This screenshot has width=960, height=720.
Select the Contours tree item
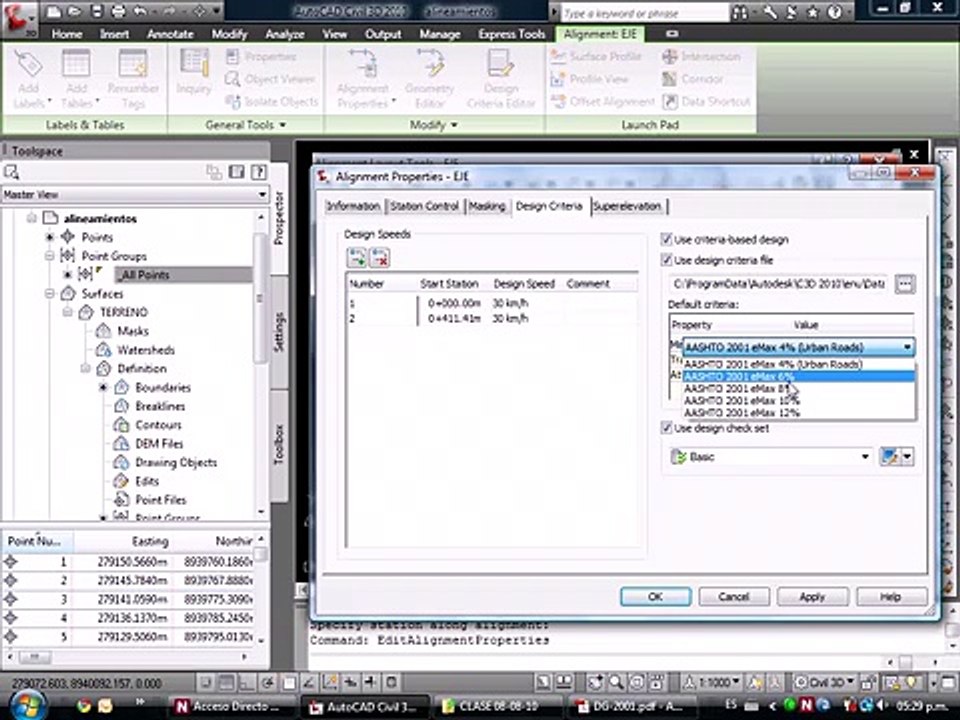point(158,425)
